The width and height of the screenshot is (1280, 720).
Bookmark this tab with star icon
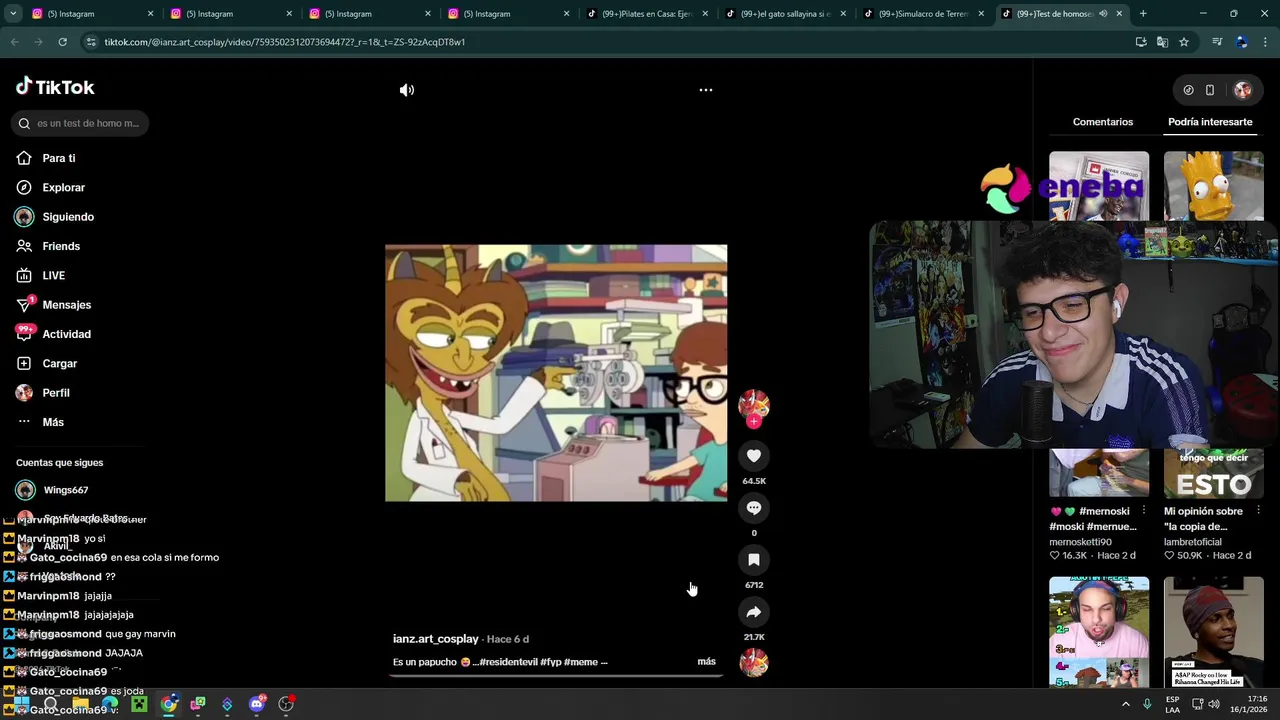tap(1184, 42)
